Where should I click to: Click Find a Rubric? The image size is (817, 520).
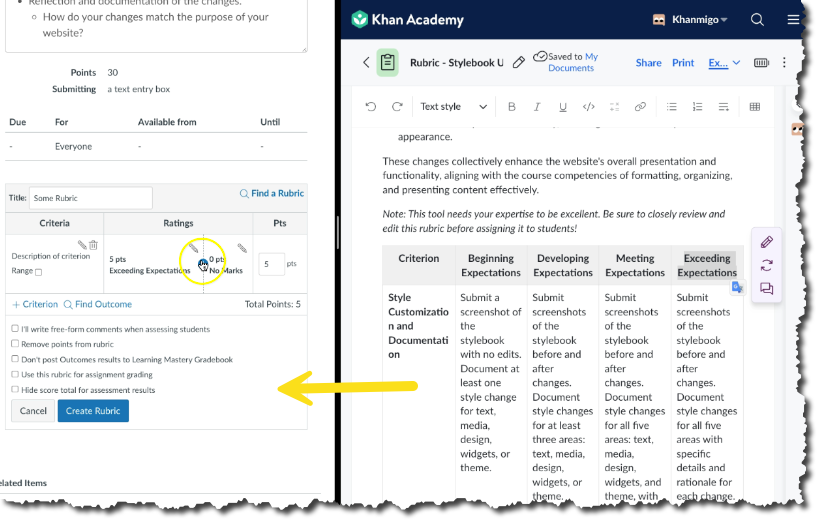pos(271,193)
